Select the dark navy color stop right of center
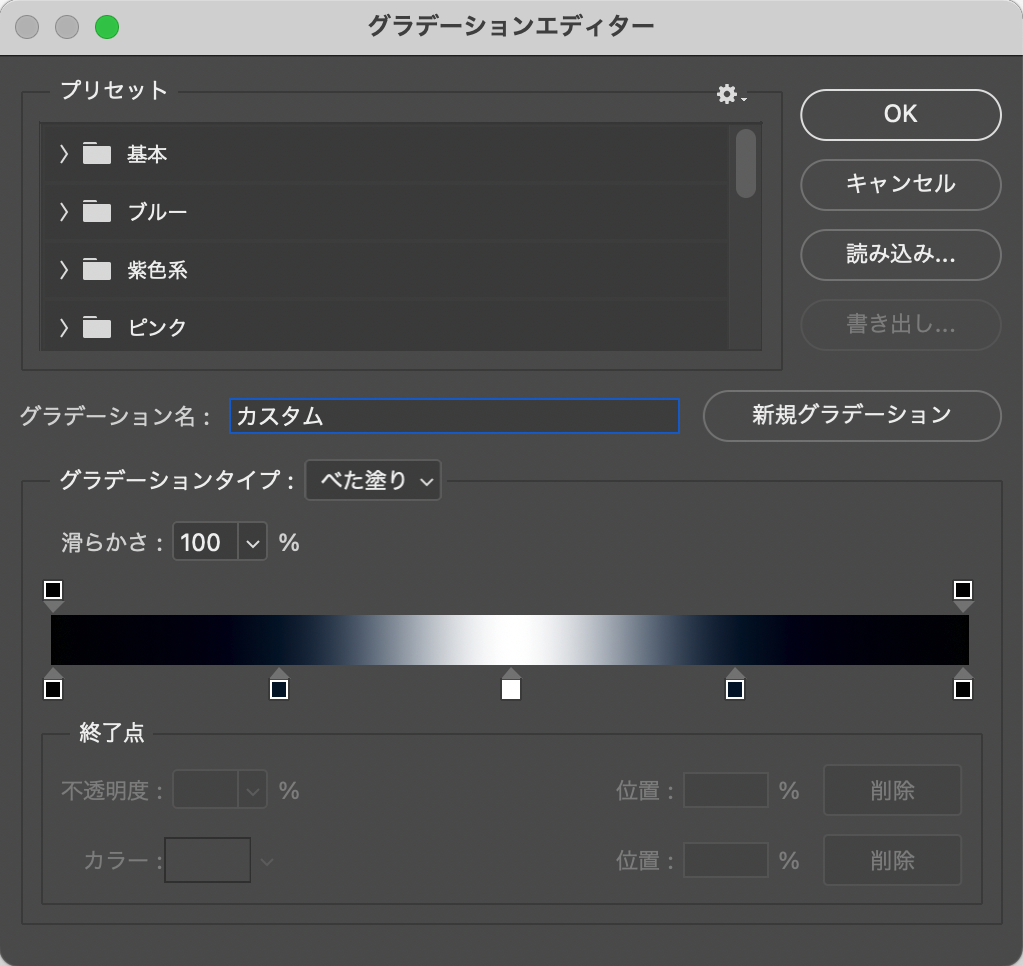Viewport: 1023px width, 966px height. click(x=735, y=689)
